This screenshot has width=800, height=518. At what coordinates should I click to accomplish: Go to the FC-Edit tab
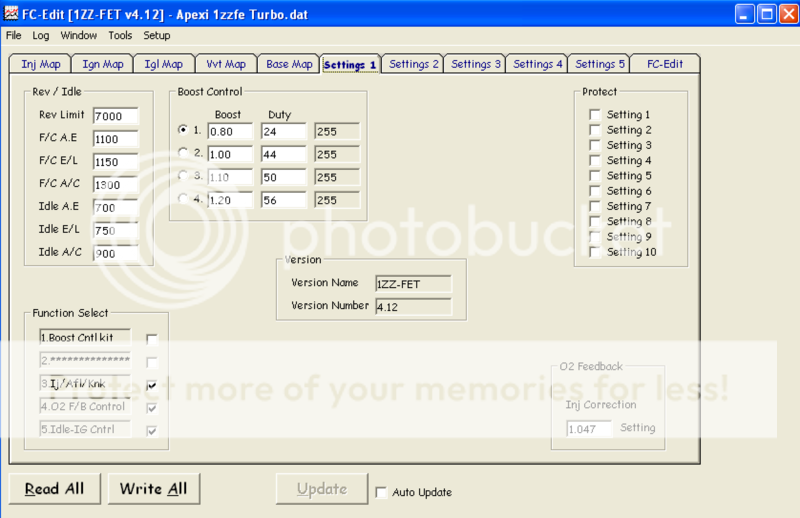point(664,64)
